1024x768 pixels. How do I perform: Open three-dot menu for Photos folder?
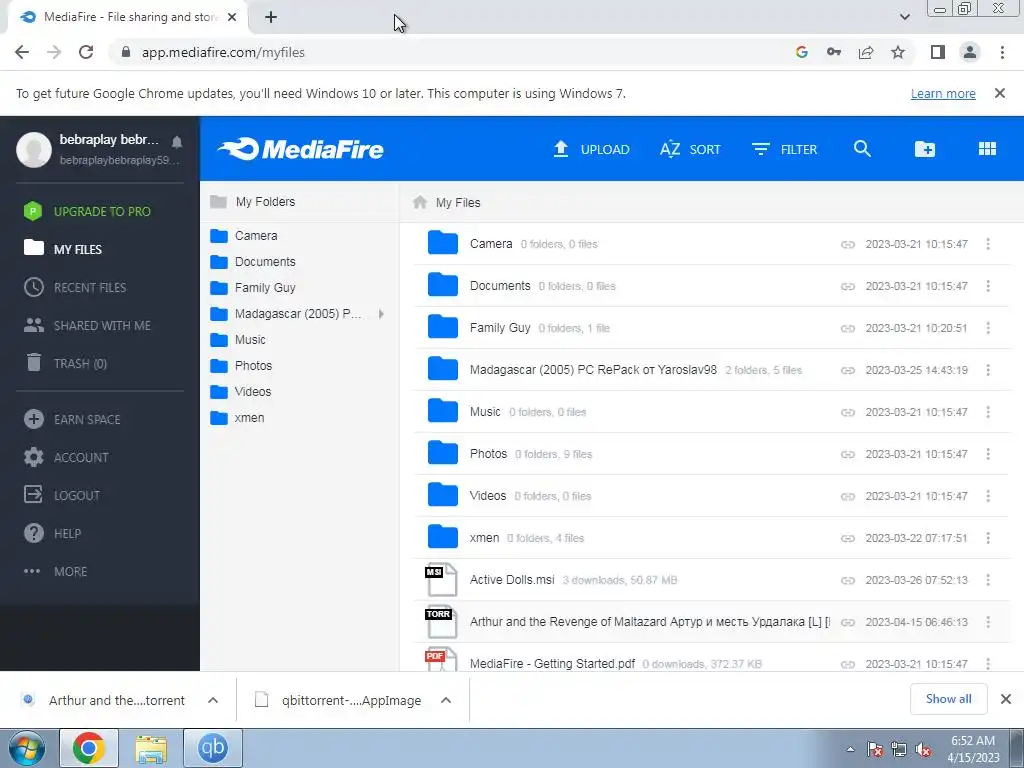[x=988, y=454]
